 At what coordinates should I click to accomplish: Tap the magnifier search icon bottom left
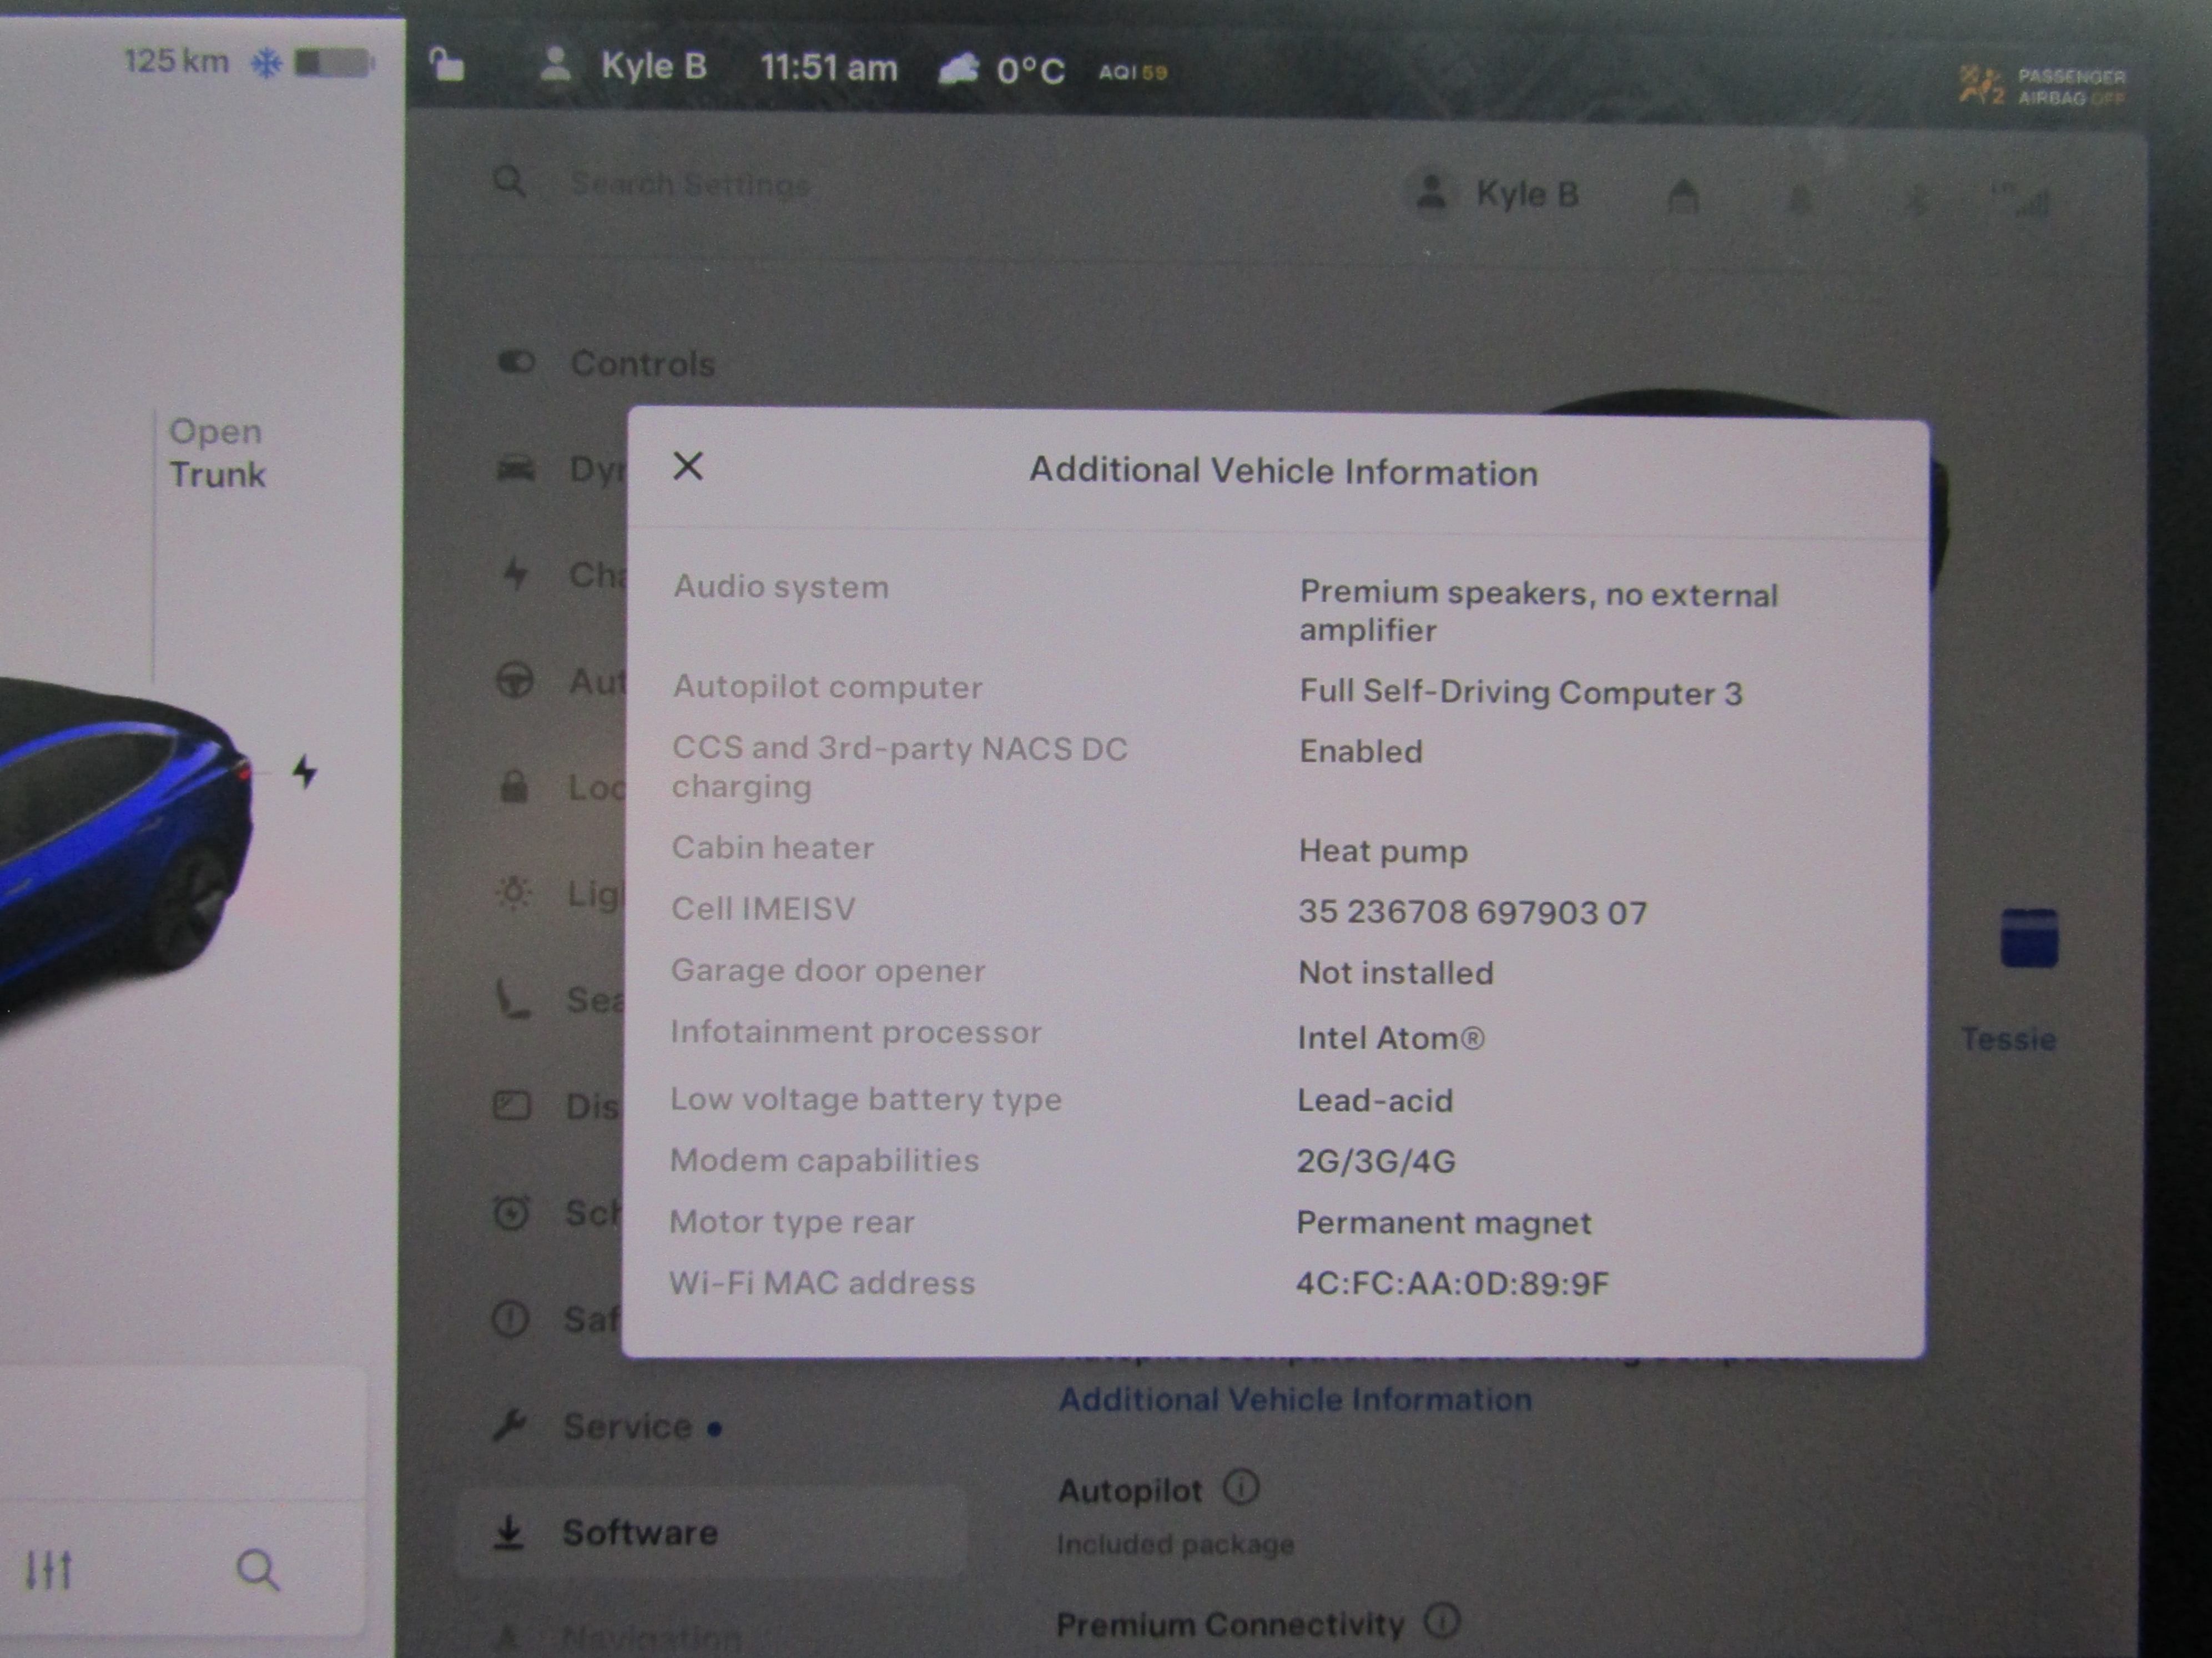[257, 1569]
